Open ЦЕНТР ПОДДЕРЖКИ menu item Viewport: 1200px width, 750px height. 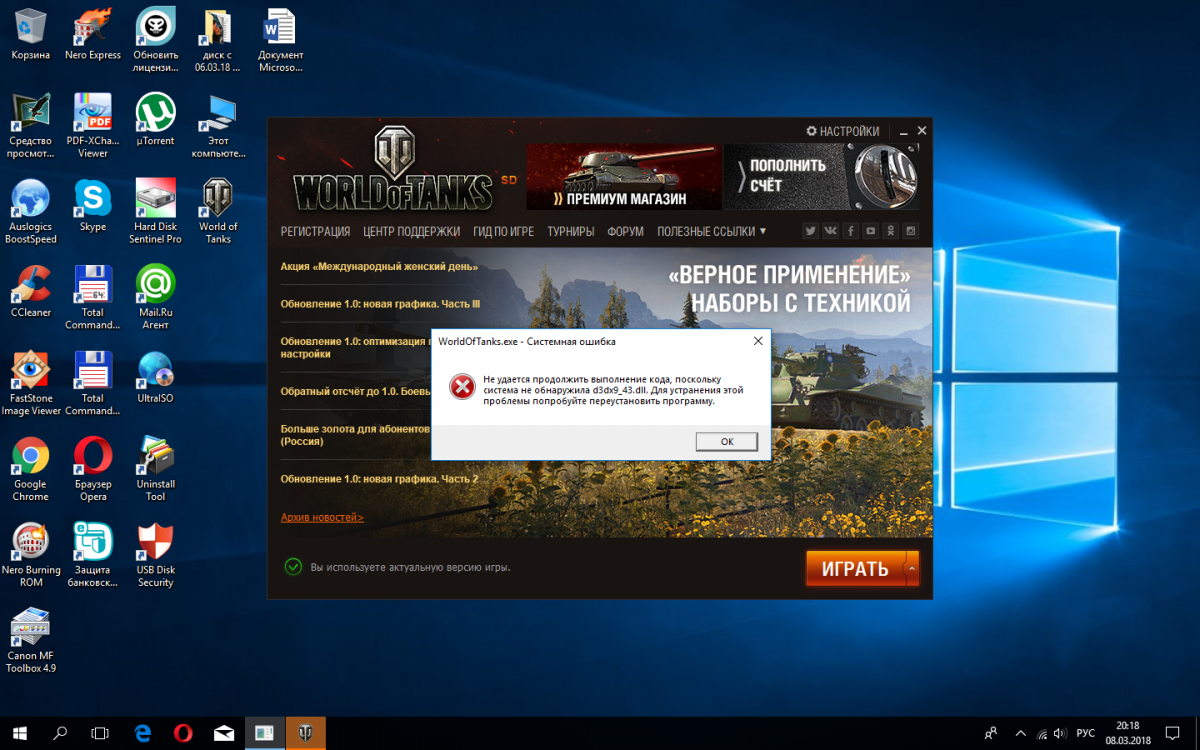click(x=411, y=231)
